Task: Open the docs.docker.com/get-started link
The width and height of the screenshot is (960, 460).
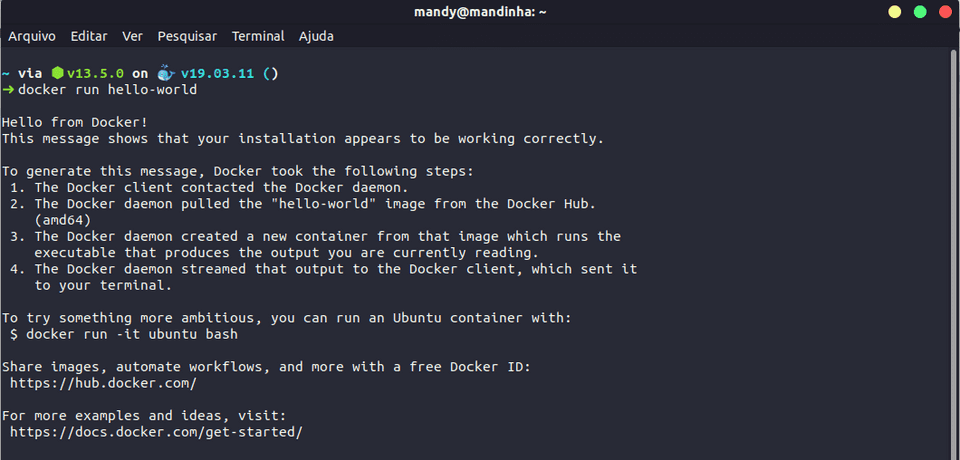Action: coord(157,432)
